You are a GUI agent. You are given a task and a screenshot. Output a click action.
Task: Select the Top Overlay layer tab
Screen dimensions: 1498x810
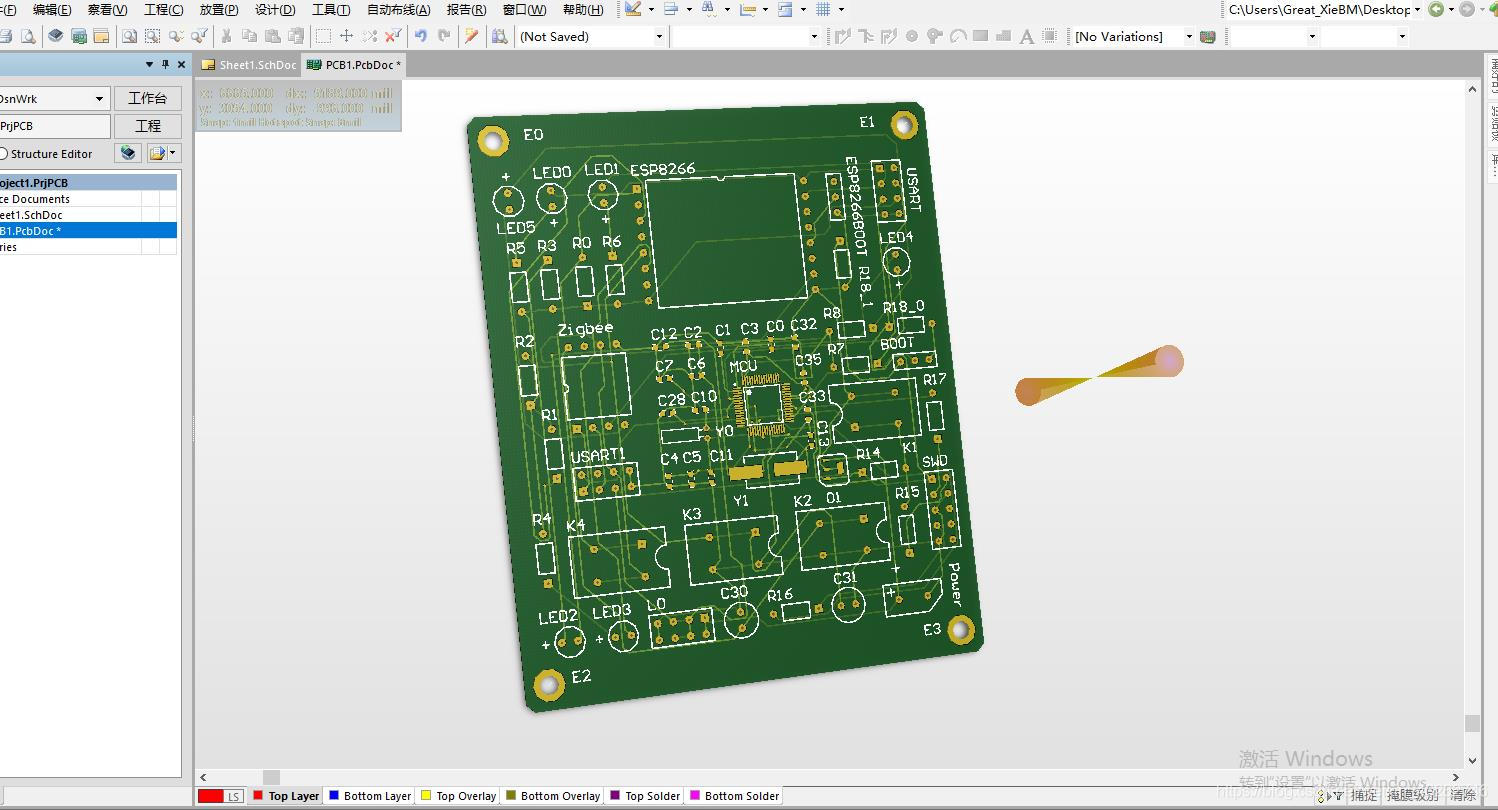coord(459,796)
